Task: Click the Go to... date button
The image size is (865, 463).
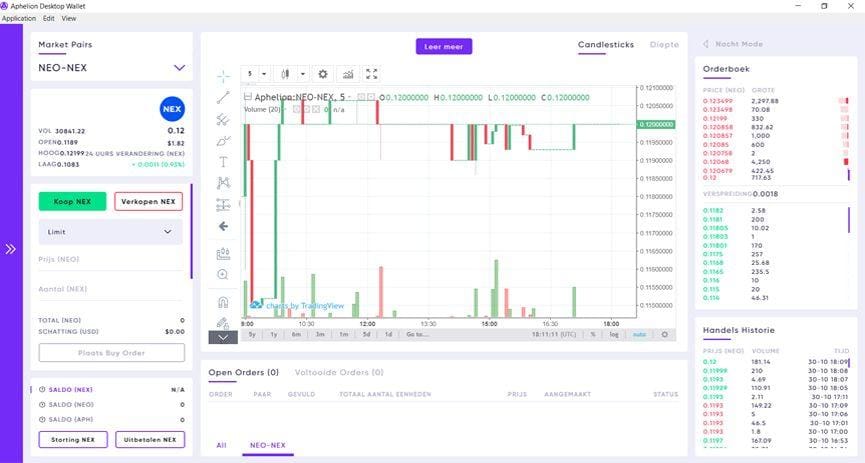Action: tap(417, 334)
